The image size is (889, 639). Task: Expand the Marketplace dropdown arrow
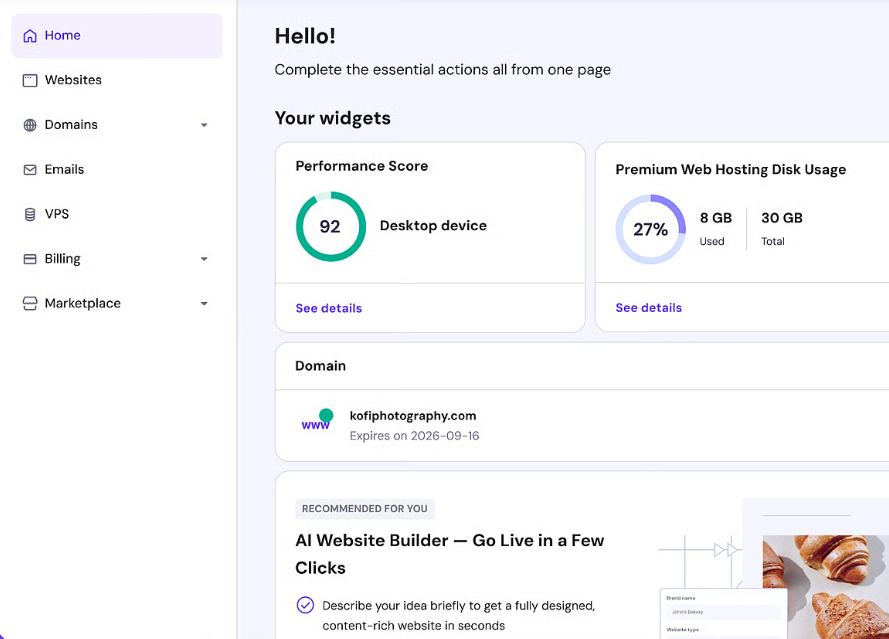204,304
